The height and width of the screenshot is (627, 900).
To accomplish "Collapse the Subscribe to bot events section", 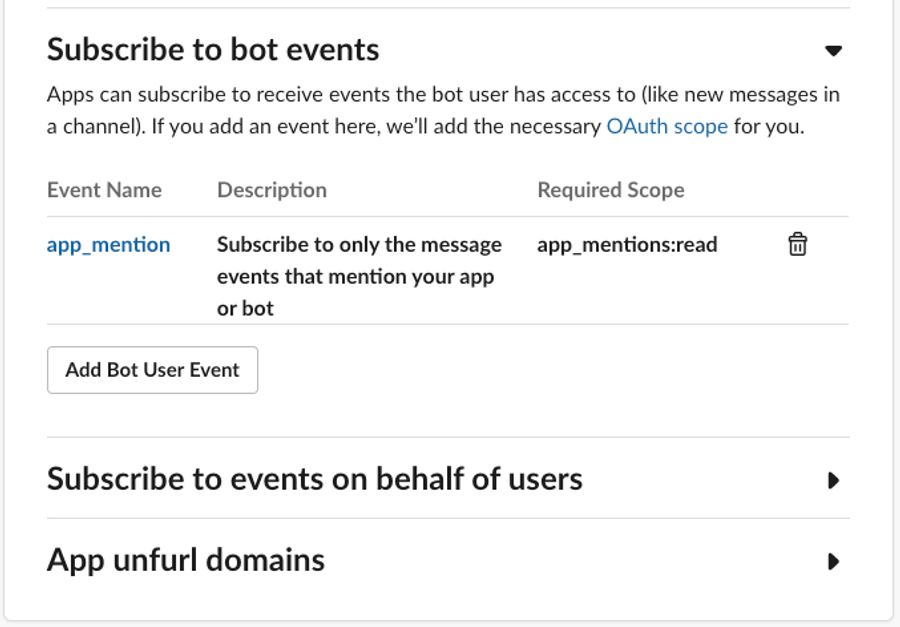I will click(833, 51).
